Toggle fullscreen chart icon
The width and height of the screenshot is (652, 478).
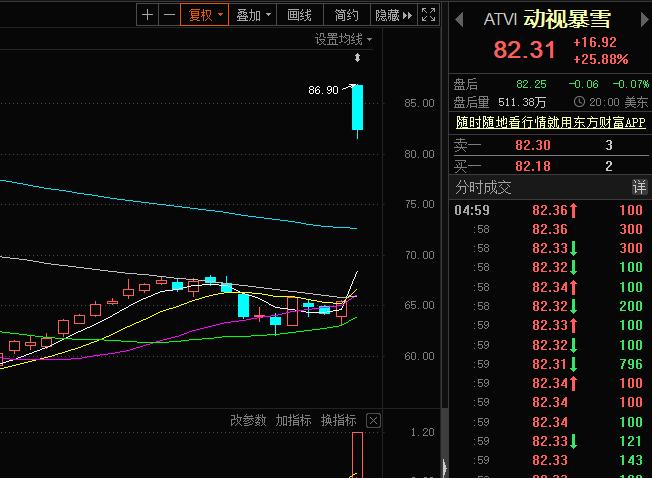click(x=428, y=15)
